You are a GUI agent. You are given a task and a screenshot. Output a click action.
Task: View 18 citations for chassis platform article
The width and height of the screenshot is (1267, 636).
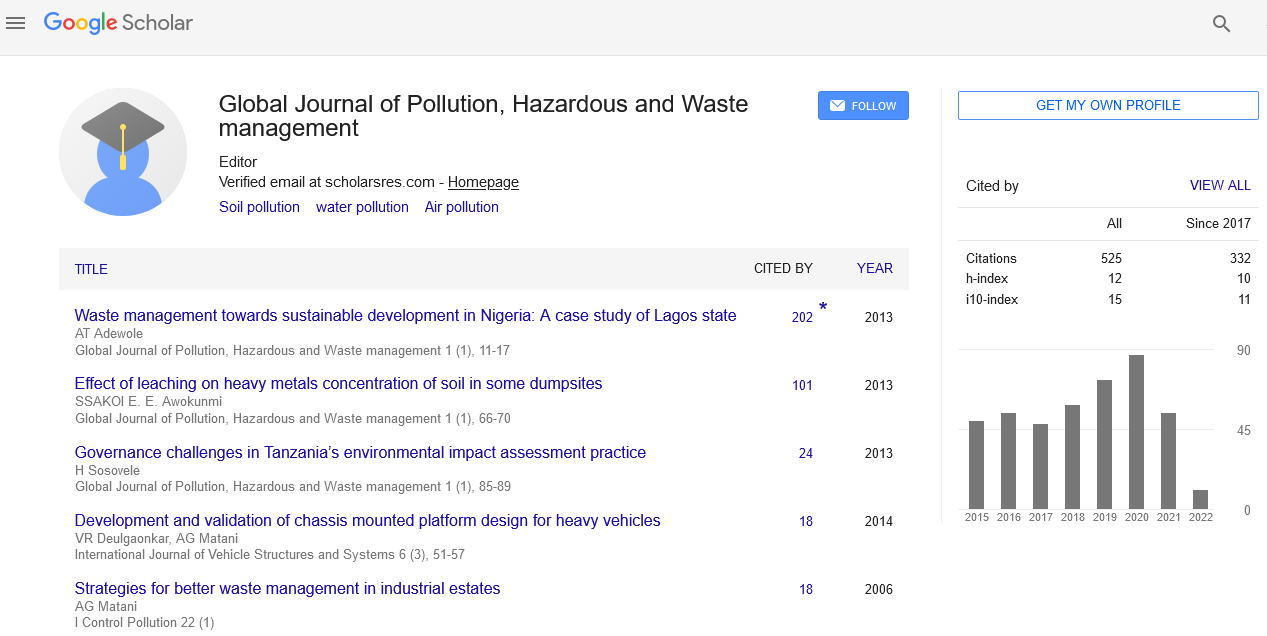[x=806, y=521]
